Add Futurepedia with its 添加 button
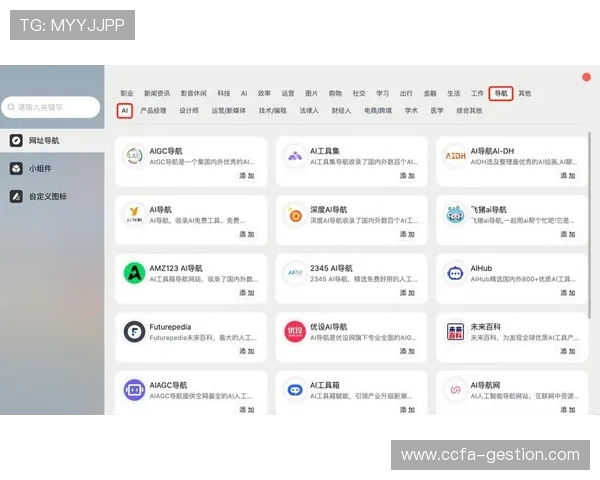Viewport: 600px width, 480px height. (x=247, y=351)
